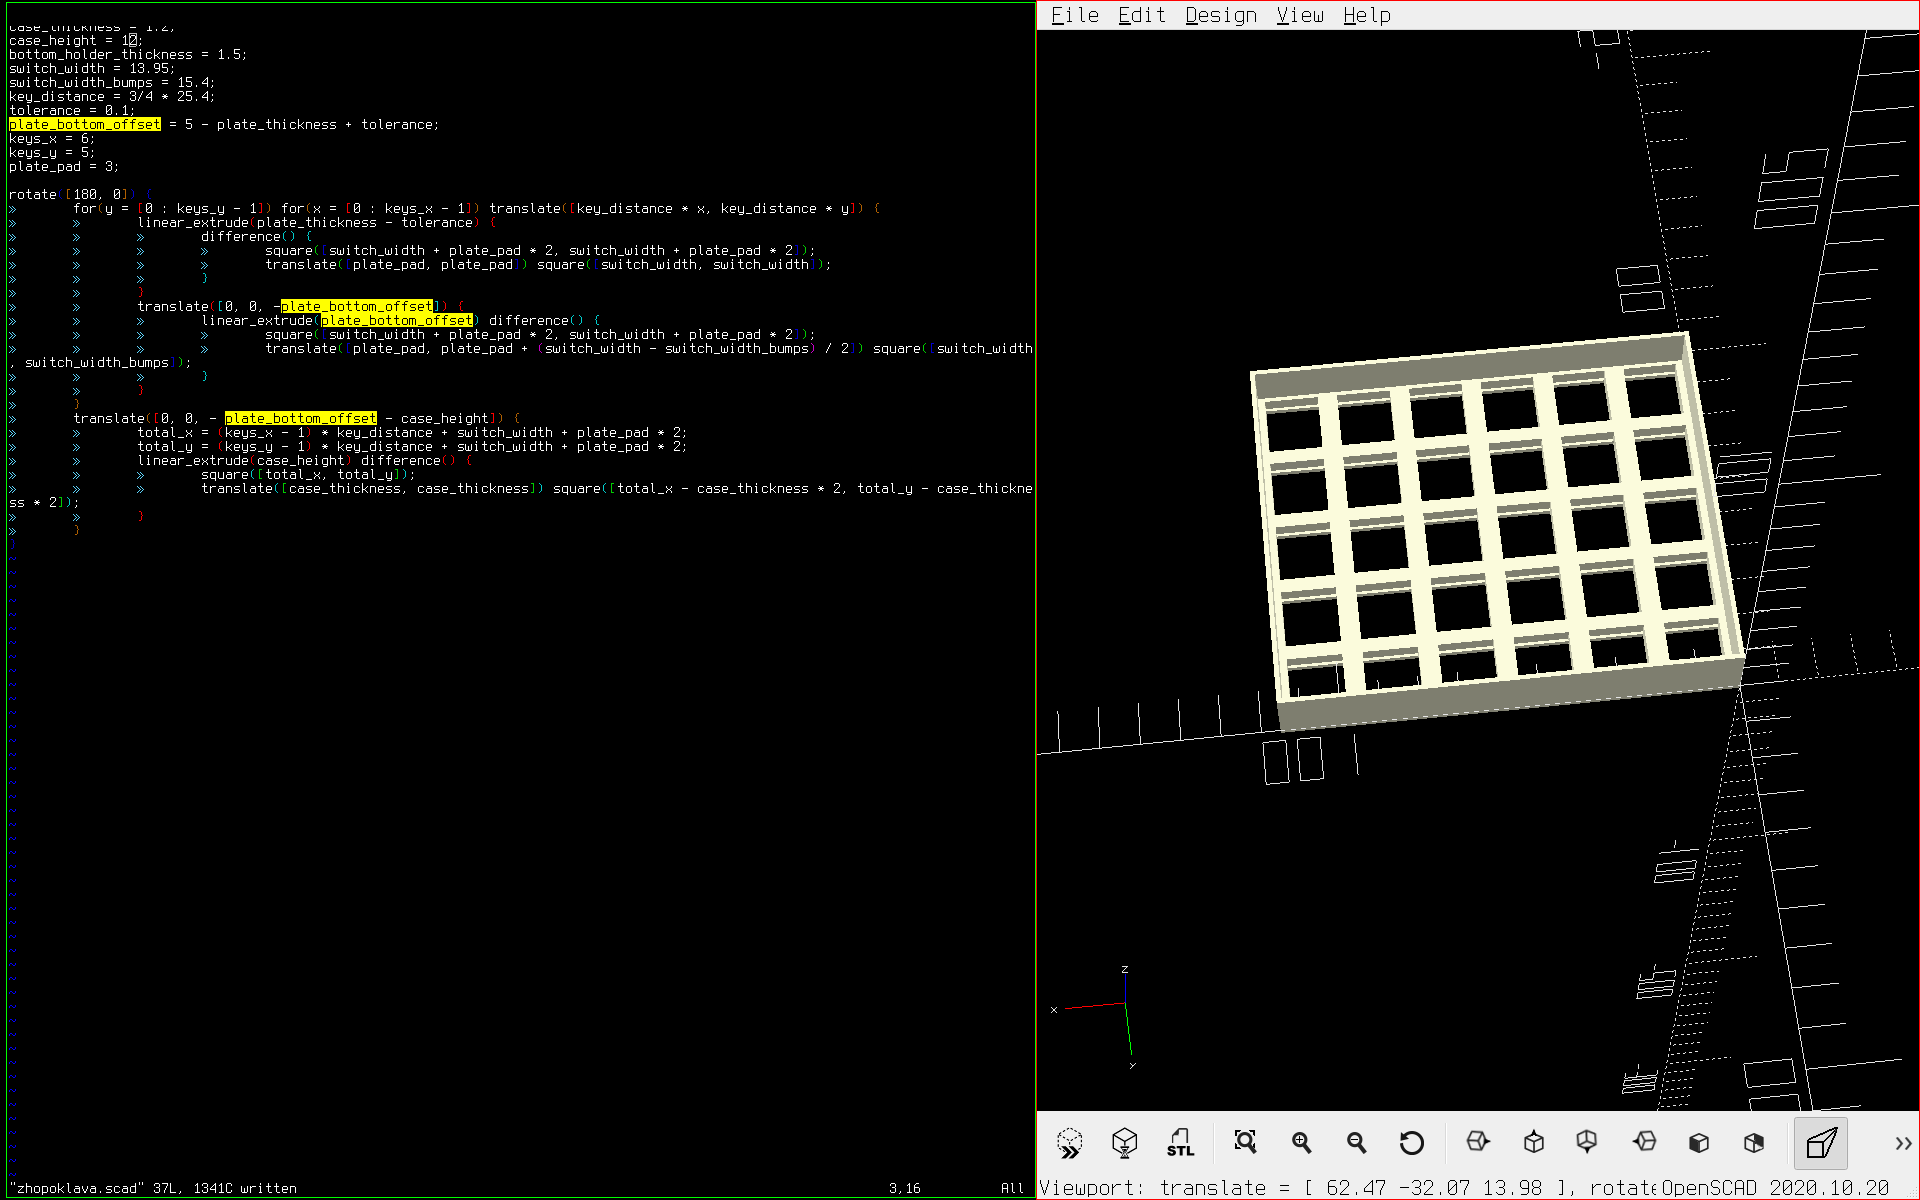The width and height of the screenshot is (1920, 1200).
Task: Toggle the perspective projection button
Action: point(1821,1142)
